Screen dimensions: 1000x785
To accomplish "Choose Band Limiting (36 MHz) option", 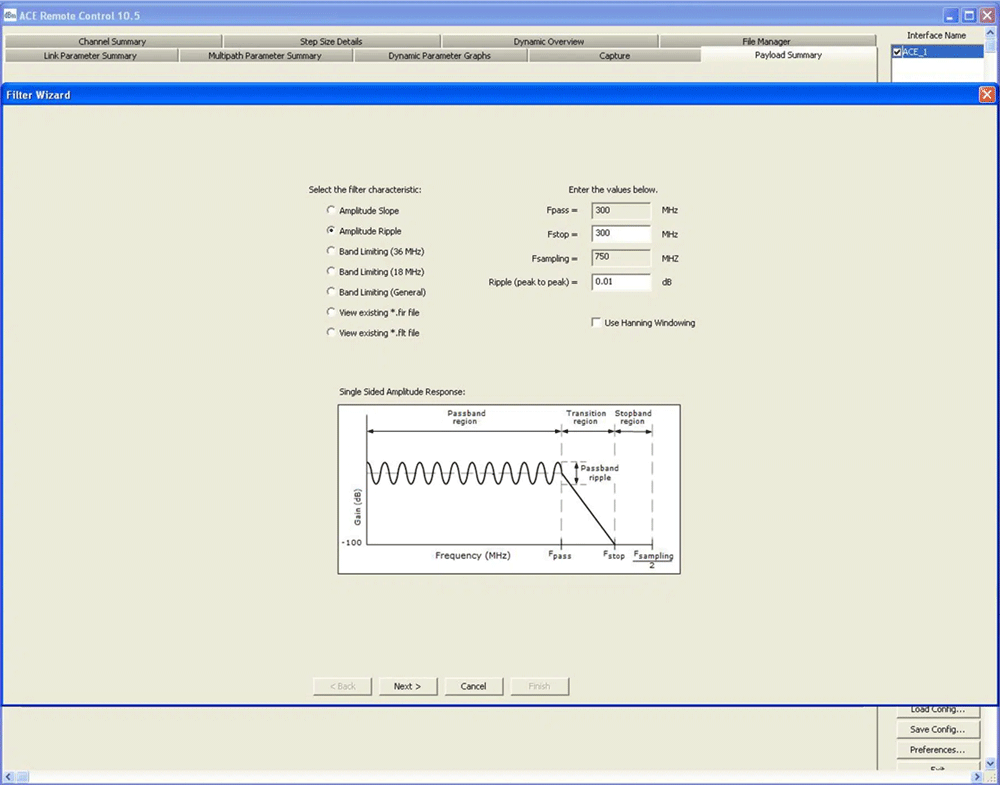I will coord(331,252).
